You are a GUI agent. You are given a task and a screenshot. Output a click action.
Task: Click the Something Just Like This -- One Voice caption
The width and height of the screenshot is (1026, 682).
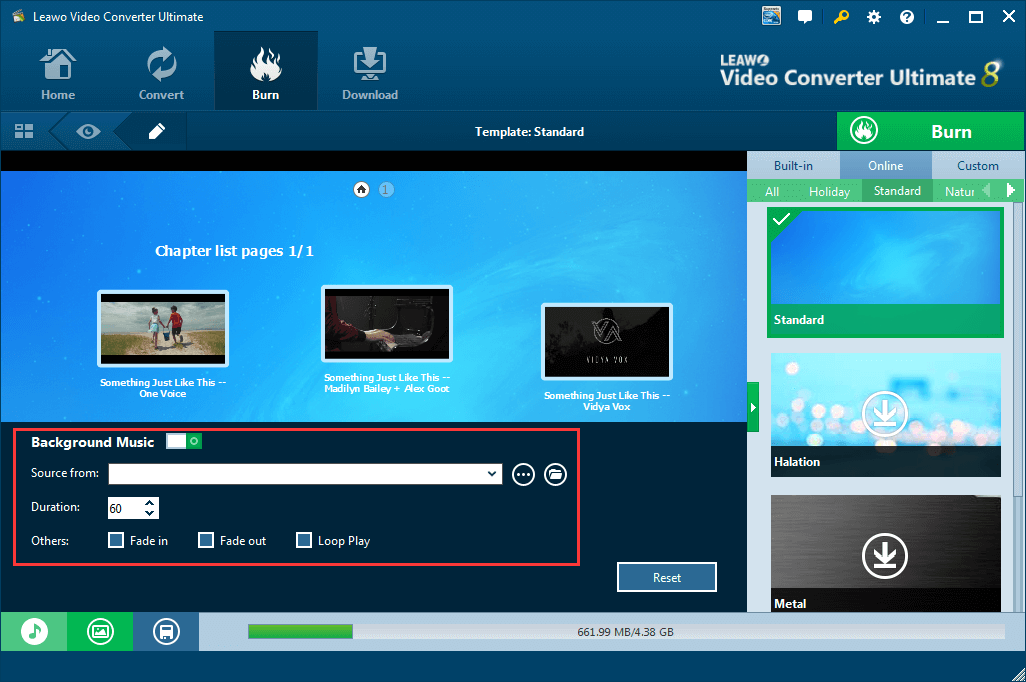click(x=163, y=388)
